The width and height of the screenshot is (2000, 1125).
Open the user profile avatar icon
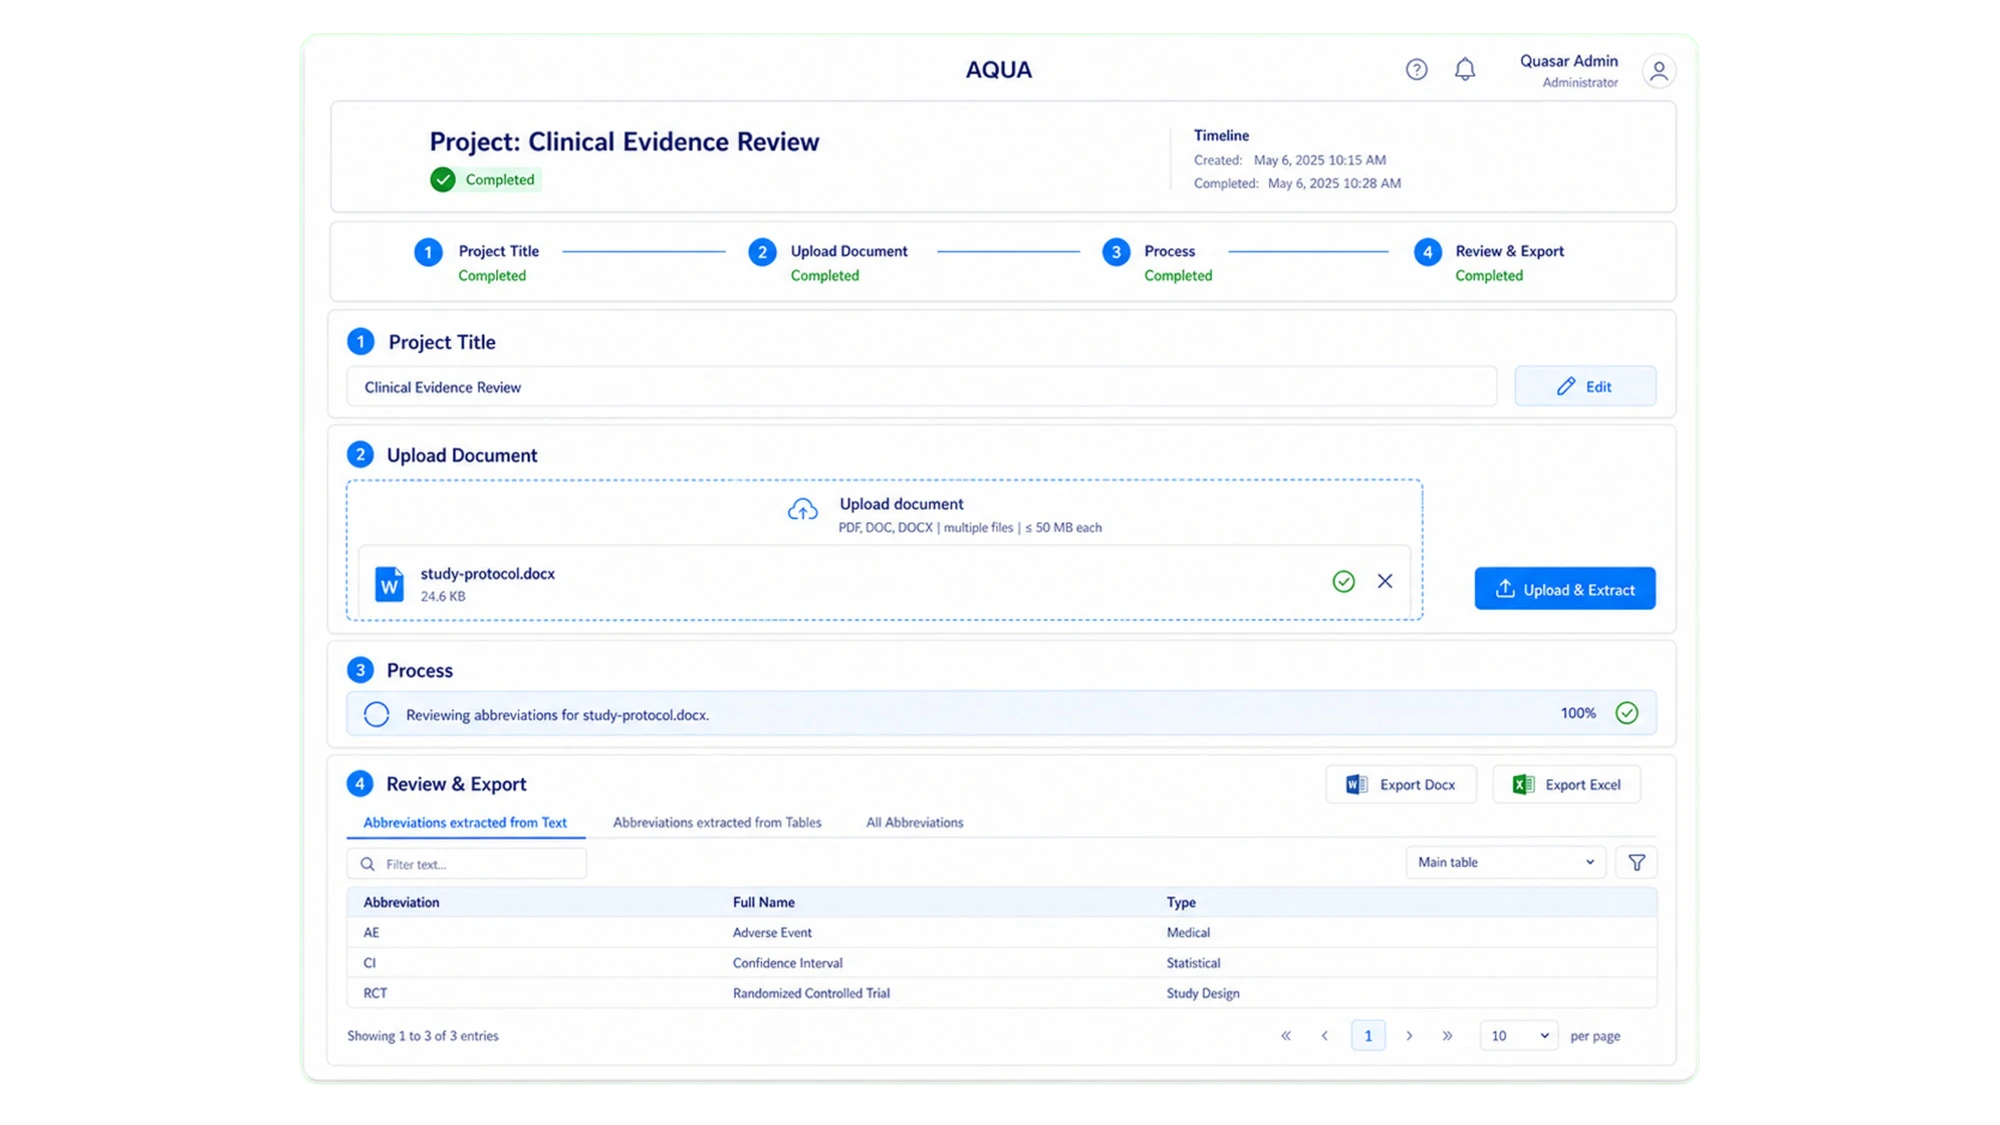[1659, 71]
